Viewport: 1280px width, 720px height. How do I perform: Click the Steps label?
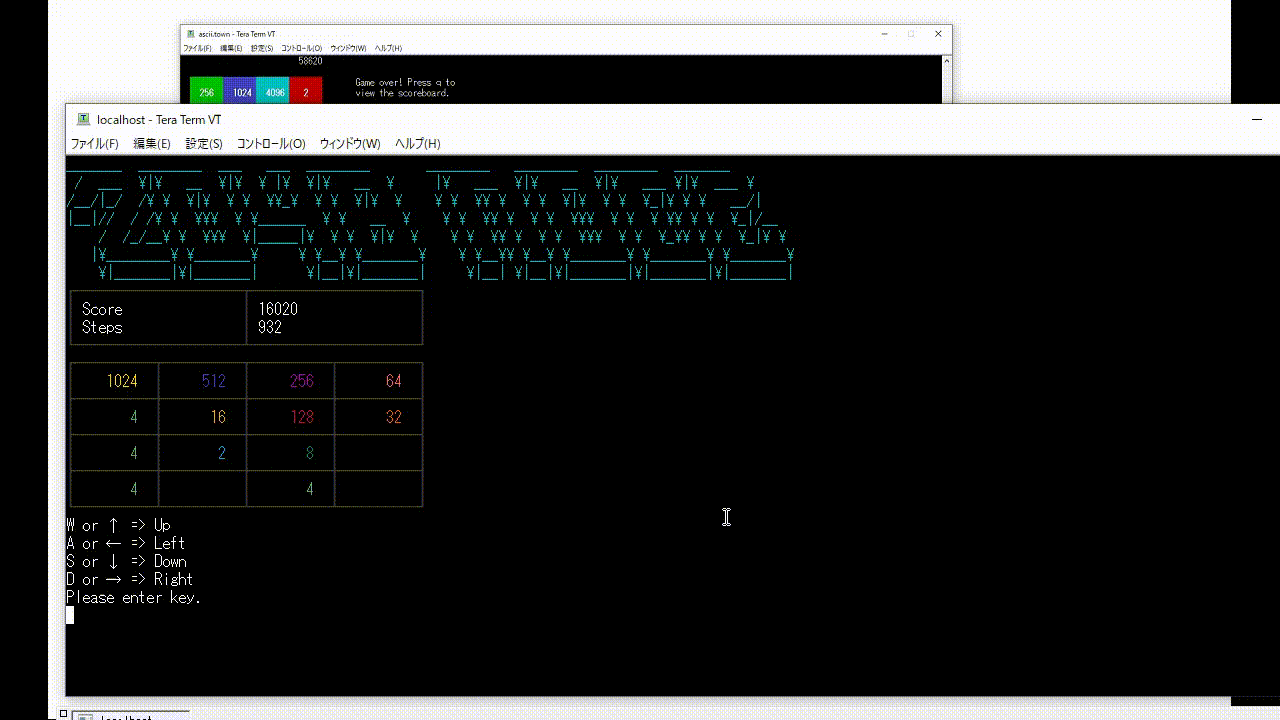(102, 328)
